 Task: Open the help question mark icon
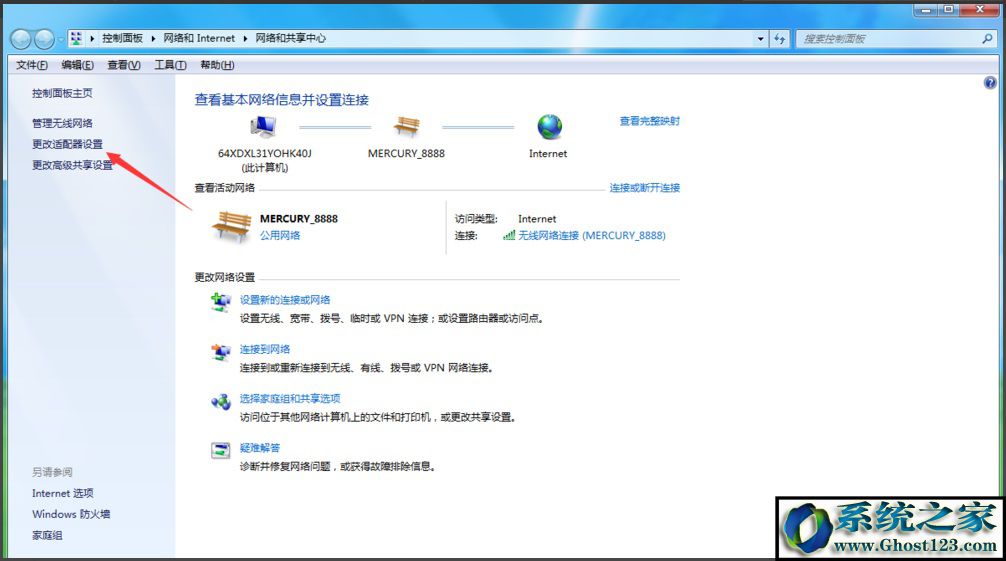pos(990,83)
